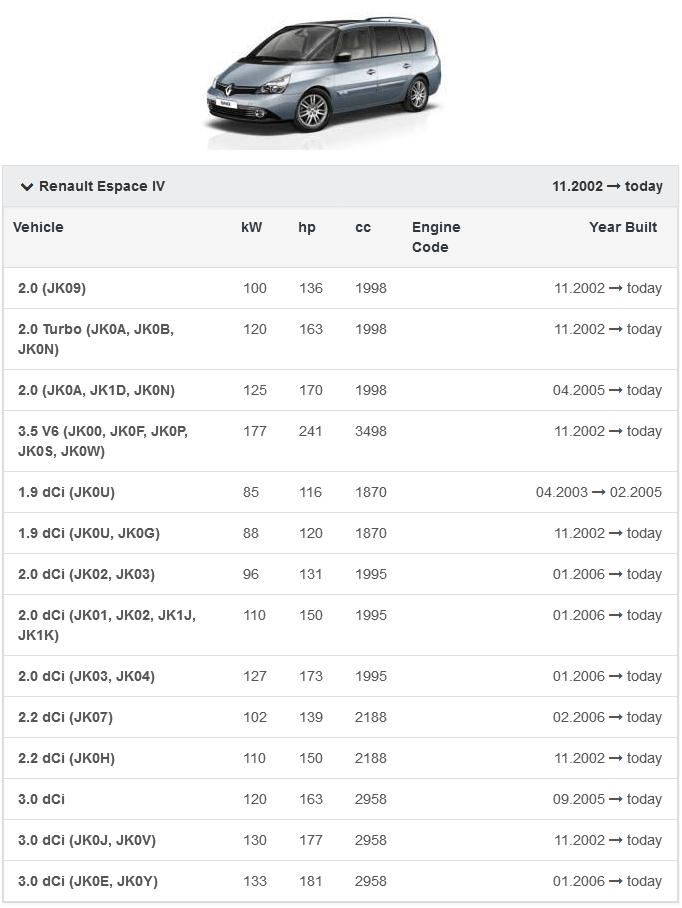Click the Renault Espace IV header title

(x=102, y=187)
